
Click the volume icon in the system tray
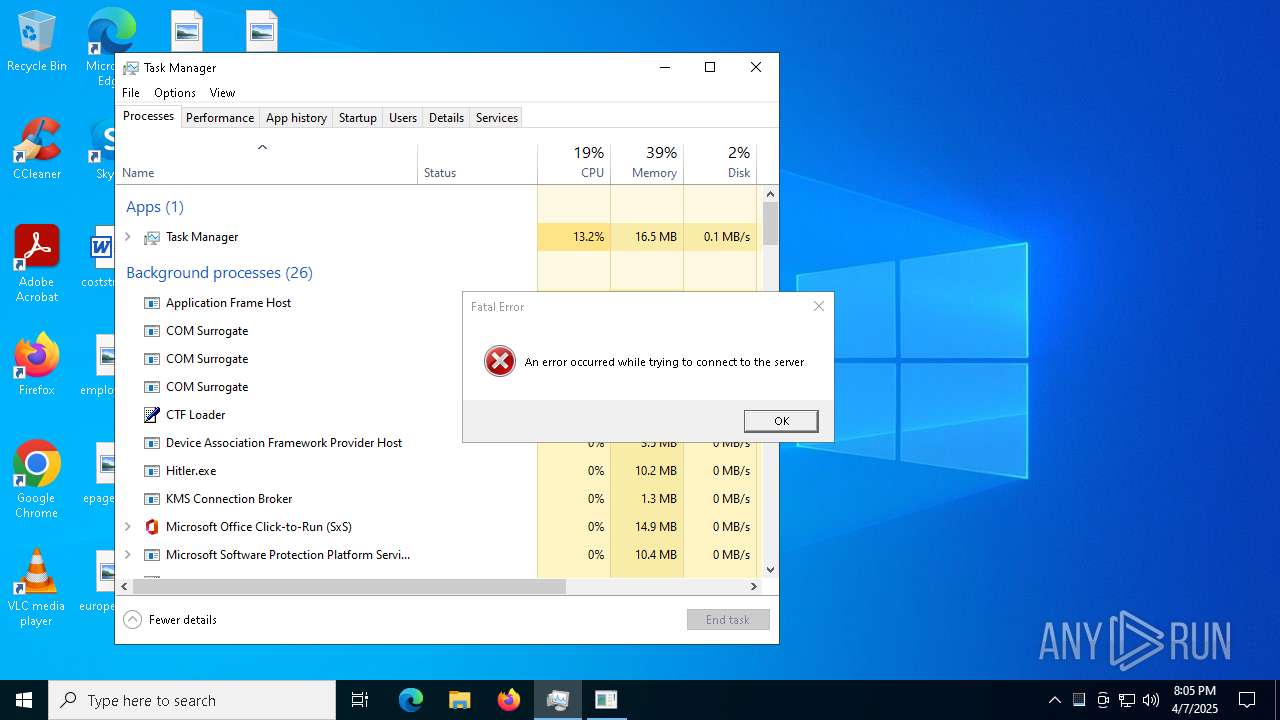(1151, 700)
